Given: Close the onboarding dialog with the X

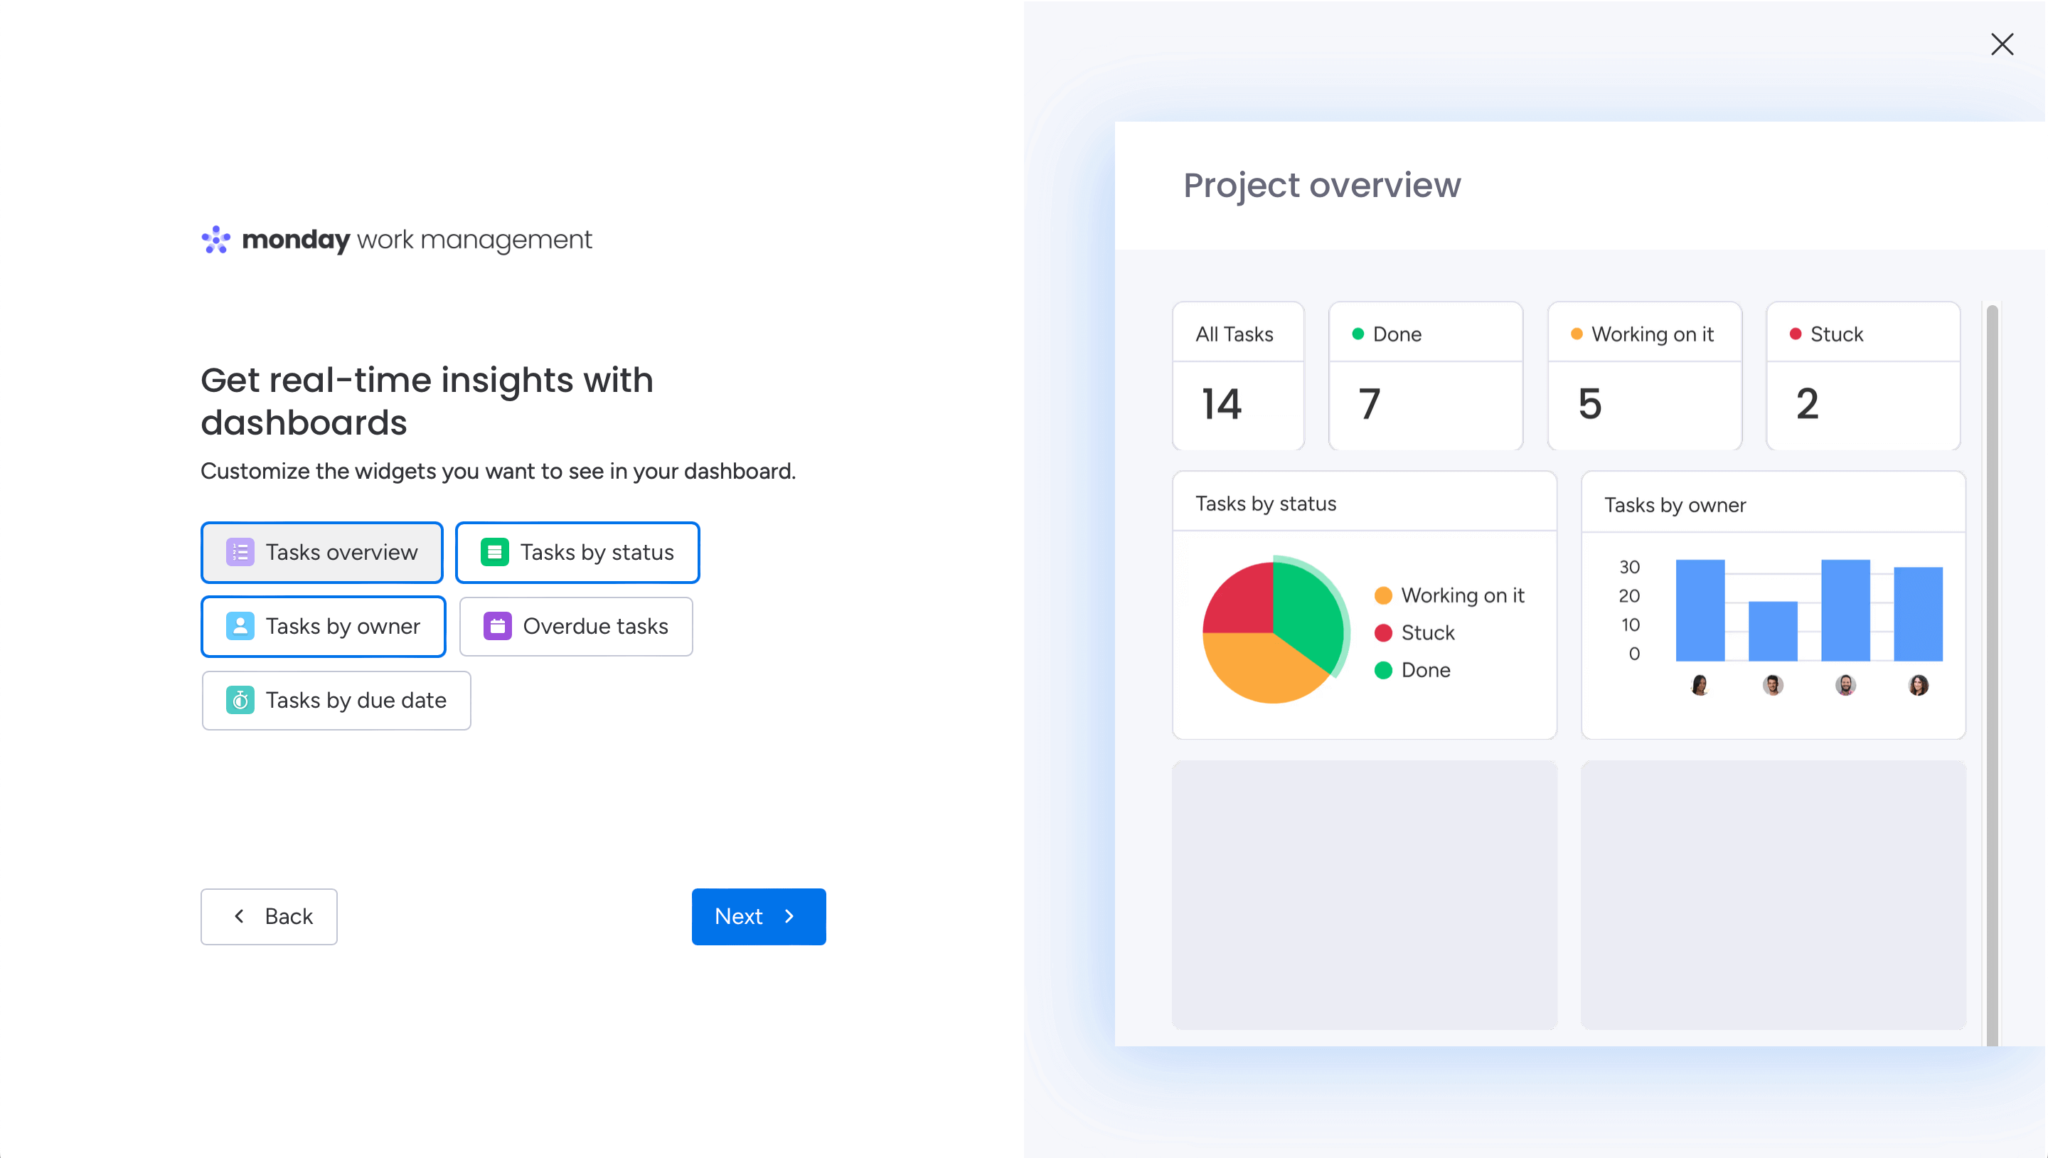Looking at the screenshot, I should [2002, 44].
